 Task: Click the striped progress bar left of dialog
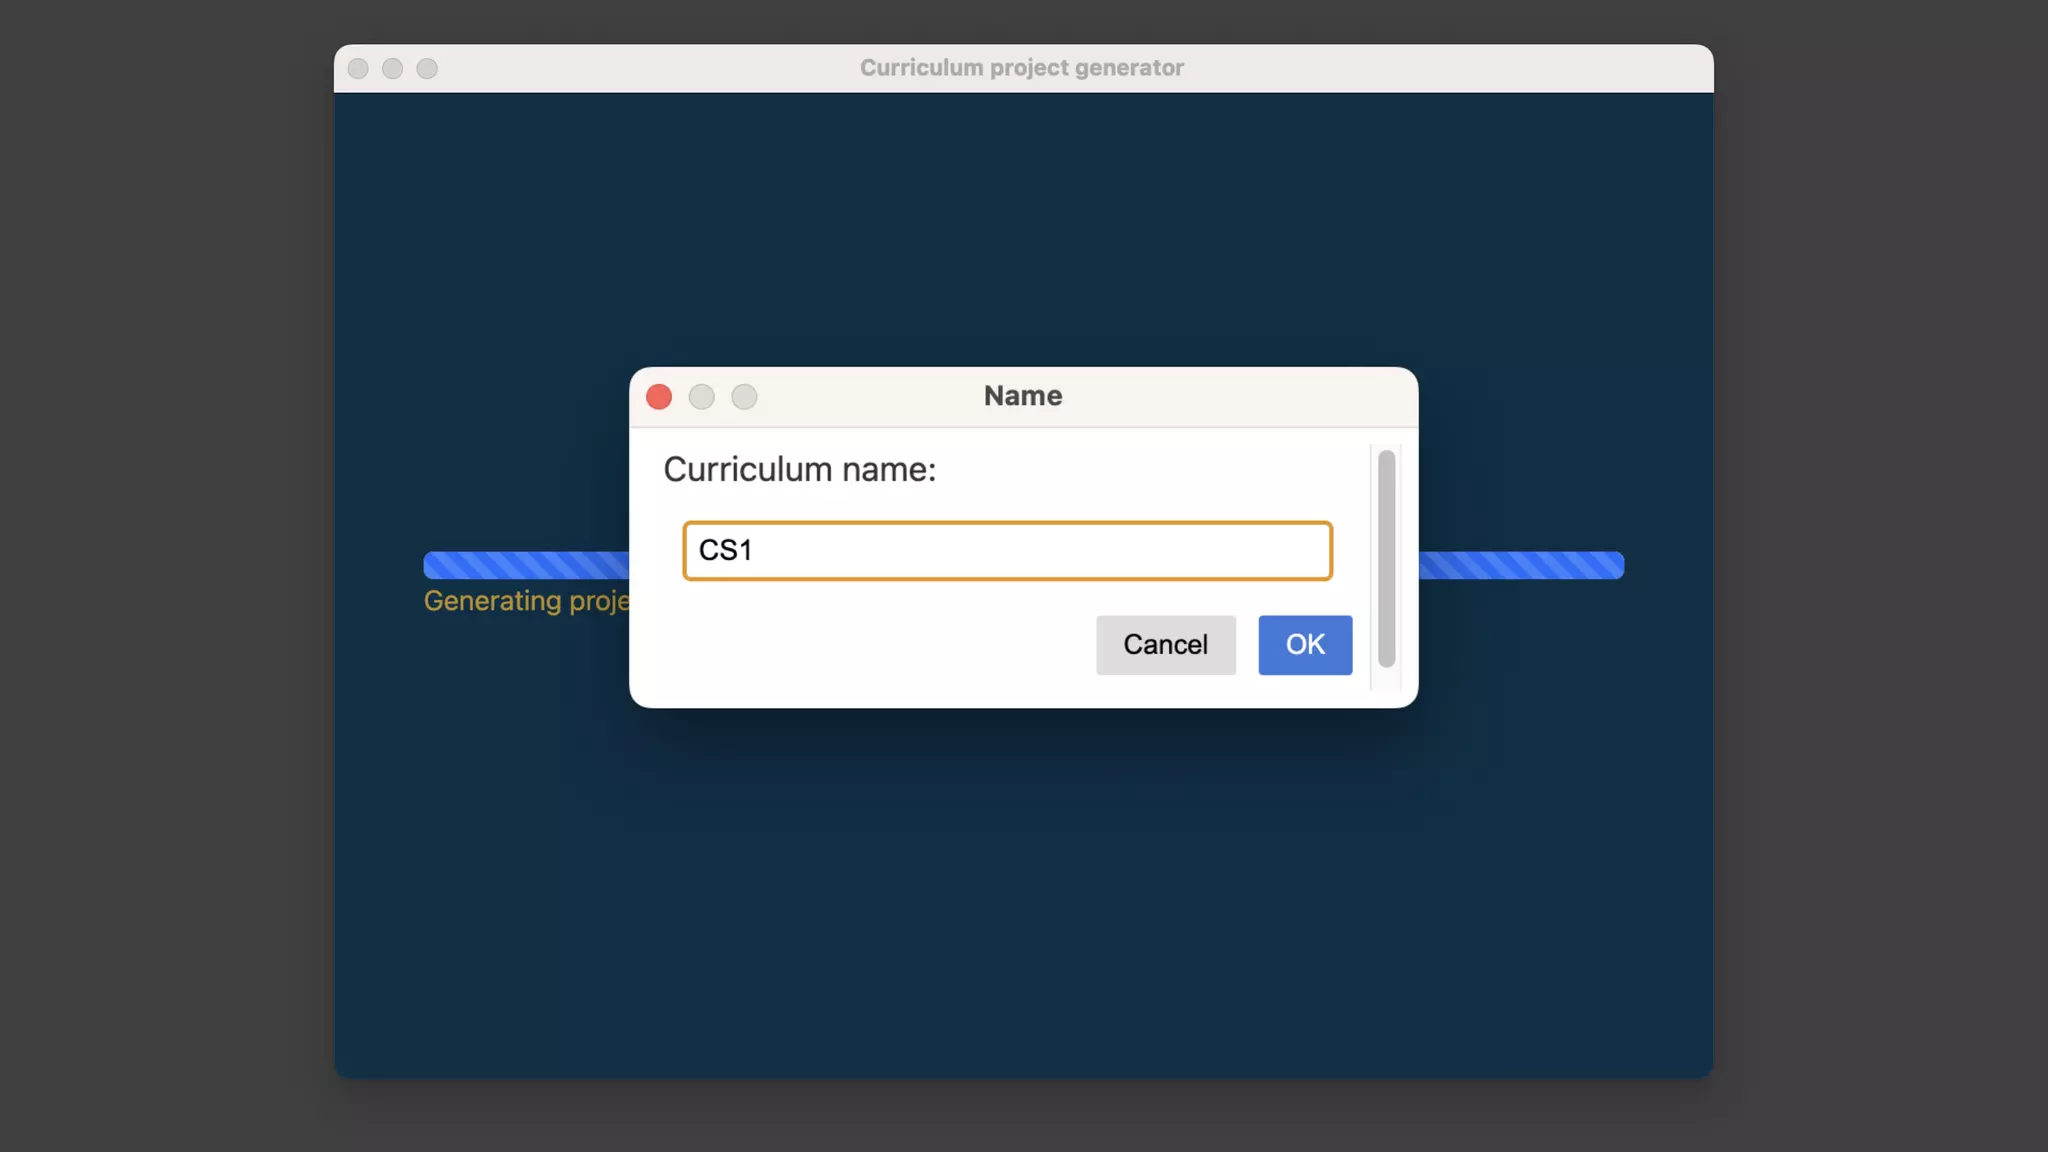click(x=526, y=565)
